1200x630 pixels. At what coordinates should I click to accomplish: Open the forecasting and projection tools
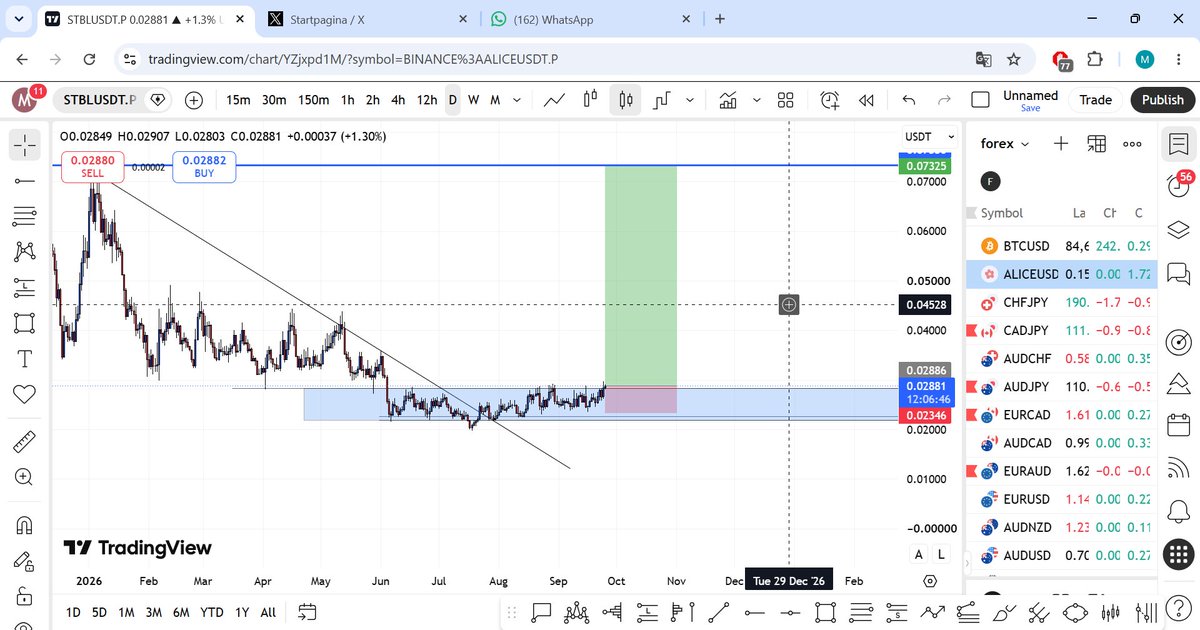point(25,288)
